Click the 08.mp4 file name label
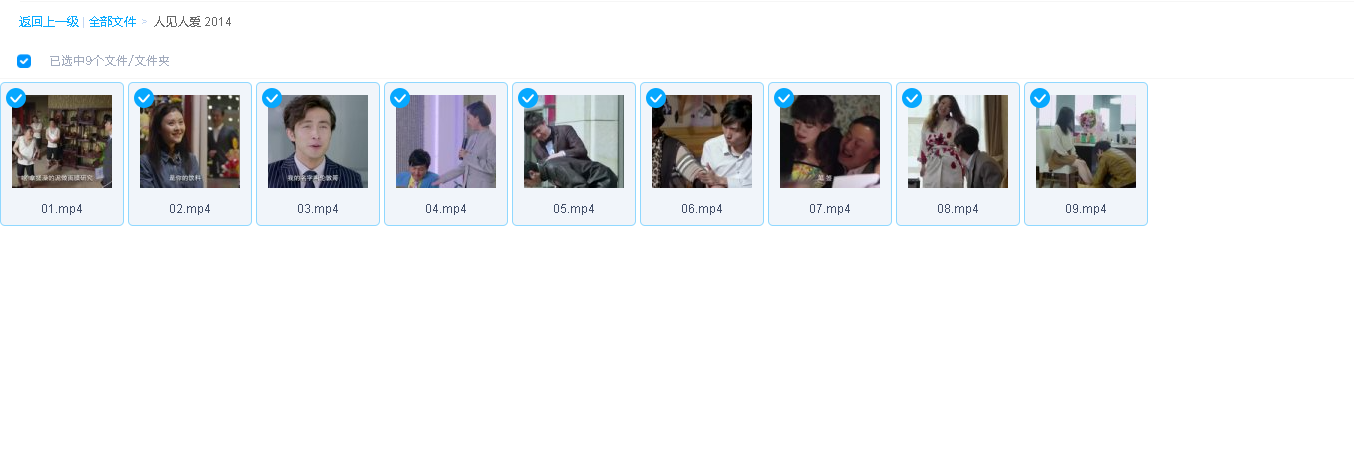 pos(958,209)
